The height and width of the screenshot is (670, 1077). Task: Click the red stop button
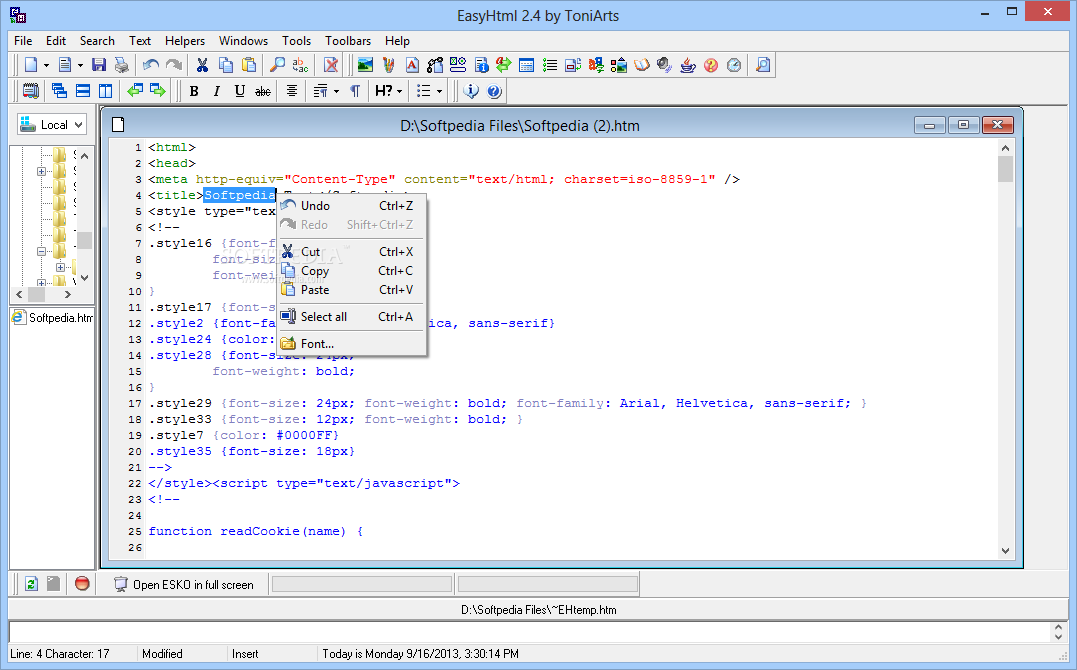(82, 584)
